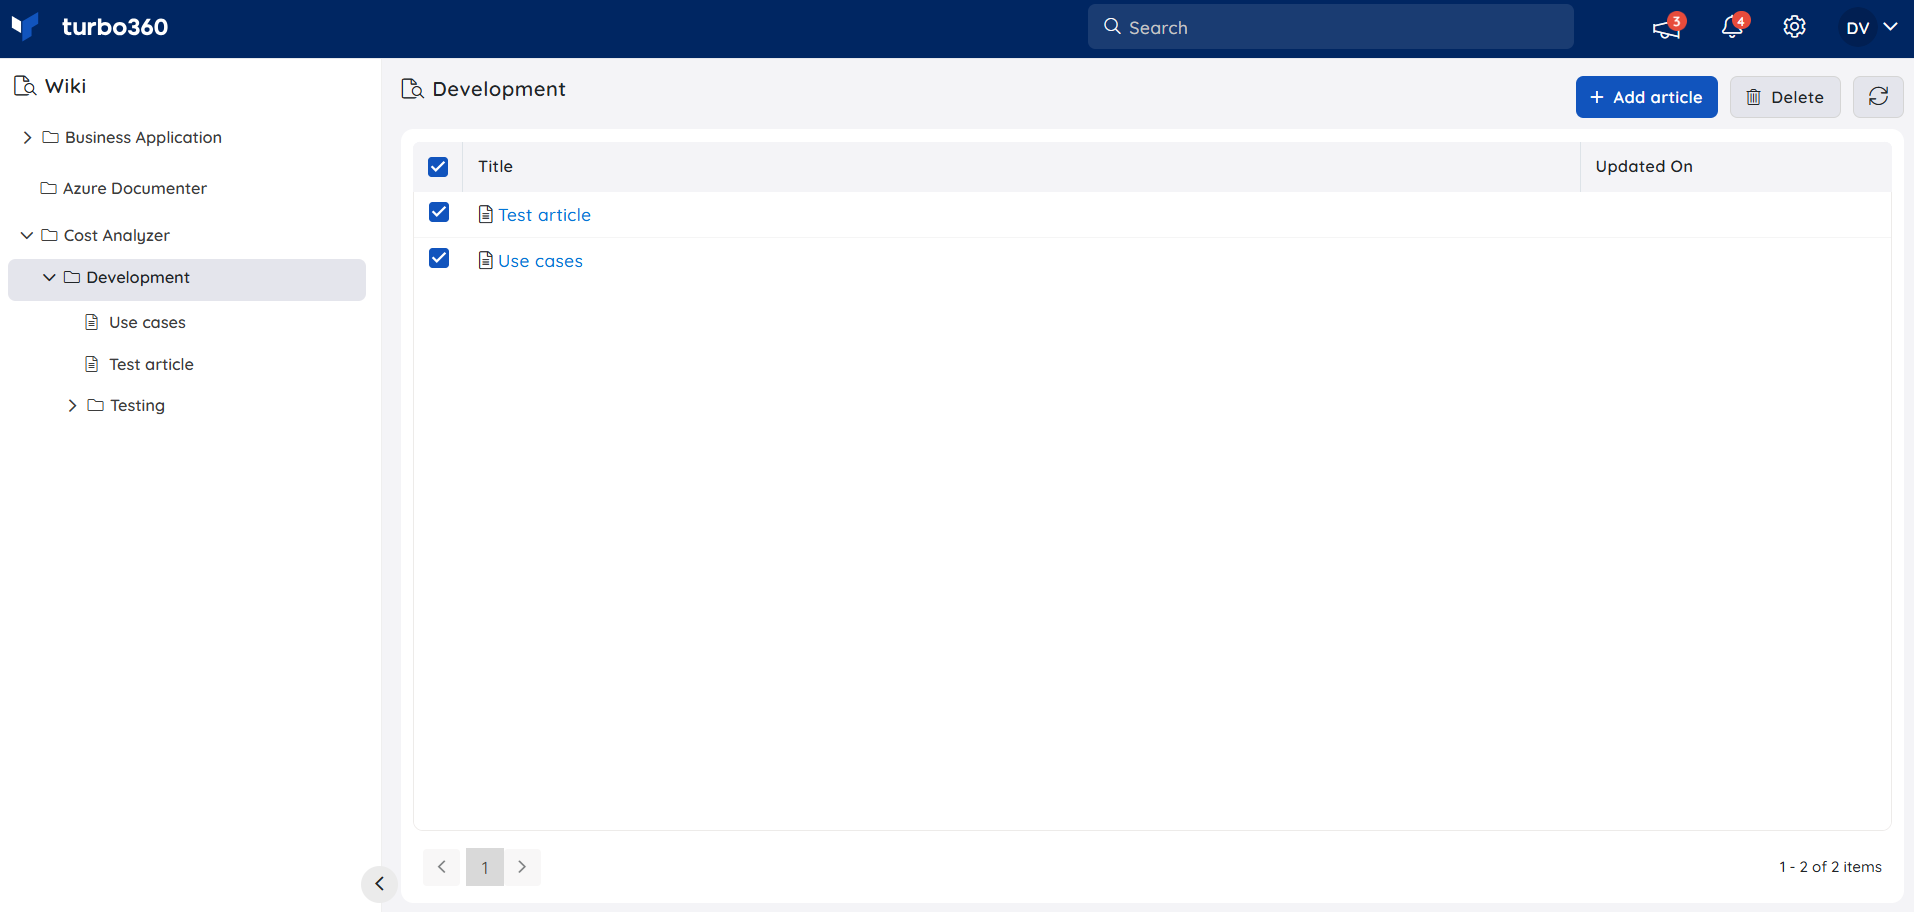Open the user menu dropdown arrow

[x=1890, y=27]
